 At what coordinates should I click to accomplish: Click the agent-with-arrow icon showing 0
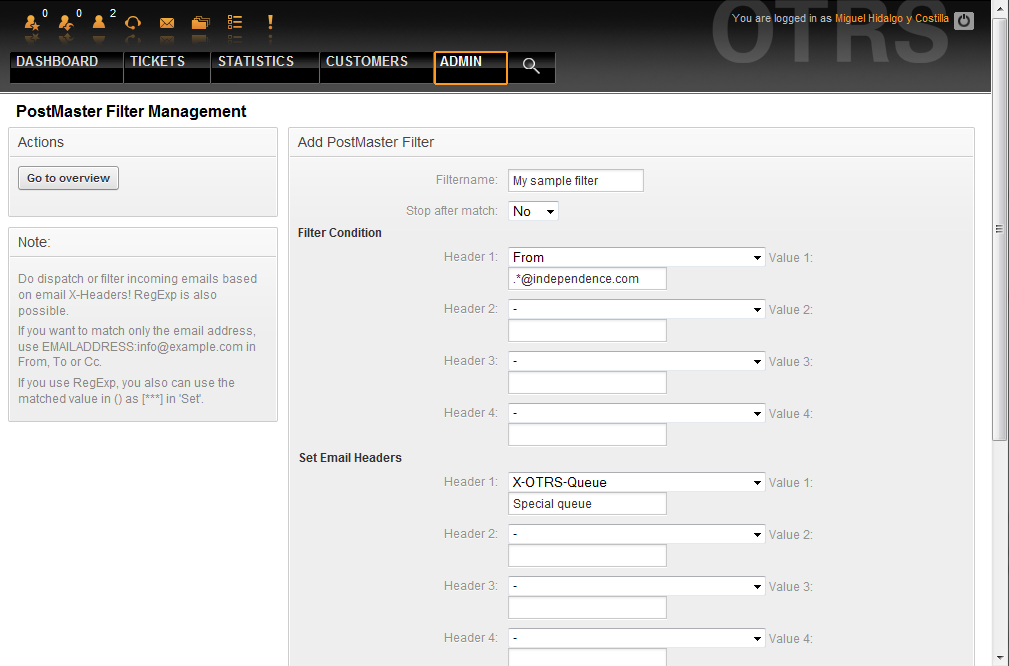point(66,22)
